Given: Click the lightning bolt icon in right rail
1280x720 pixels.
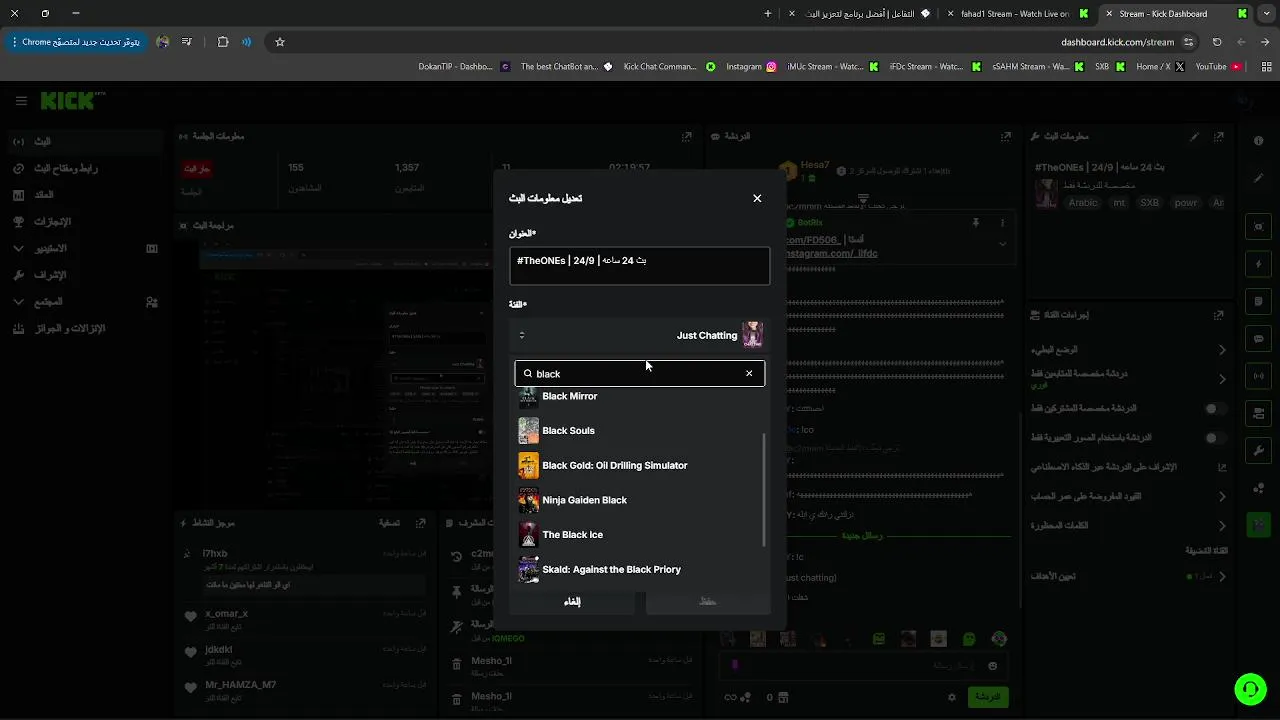Looking at the screenshot, I should (1258, 265).
